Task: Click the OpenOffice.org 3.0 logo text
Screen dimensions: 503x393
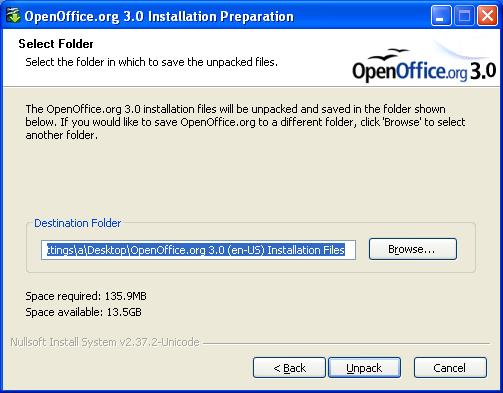Action: [x=424, y=71]
